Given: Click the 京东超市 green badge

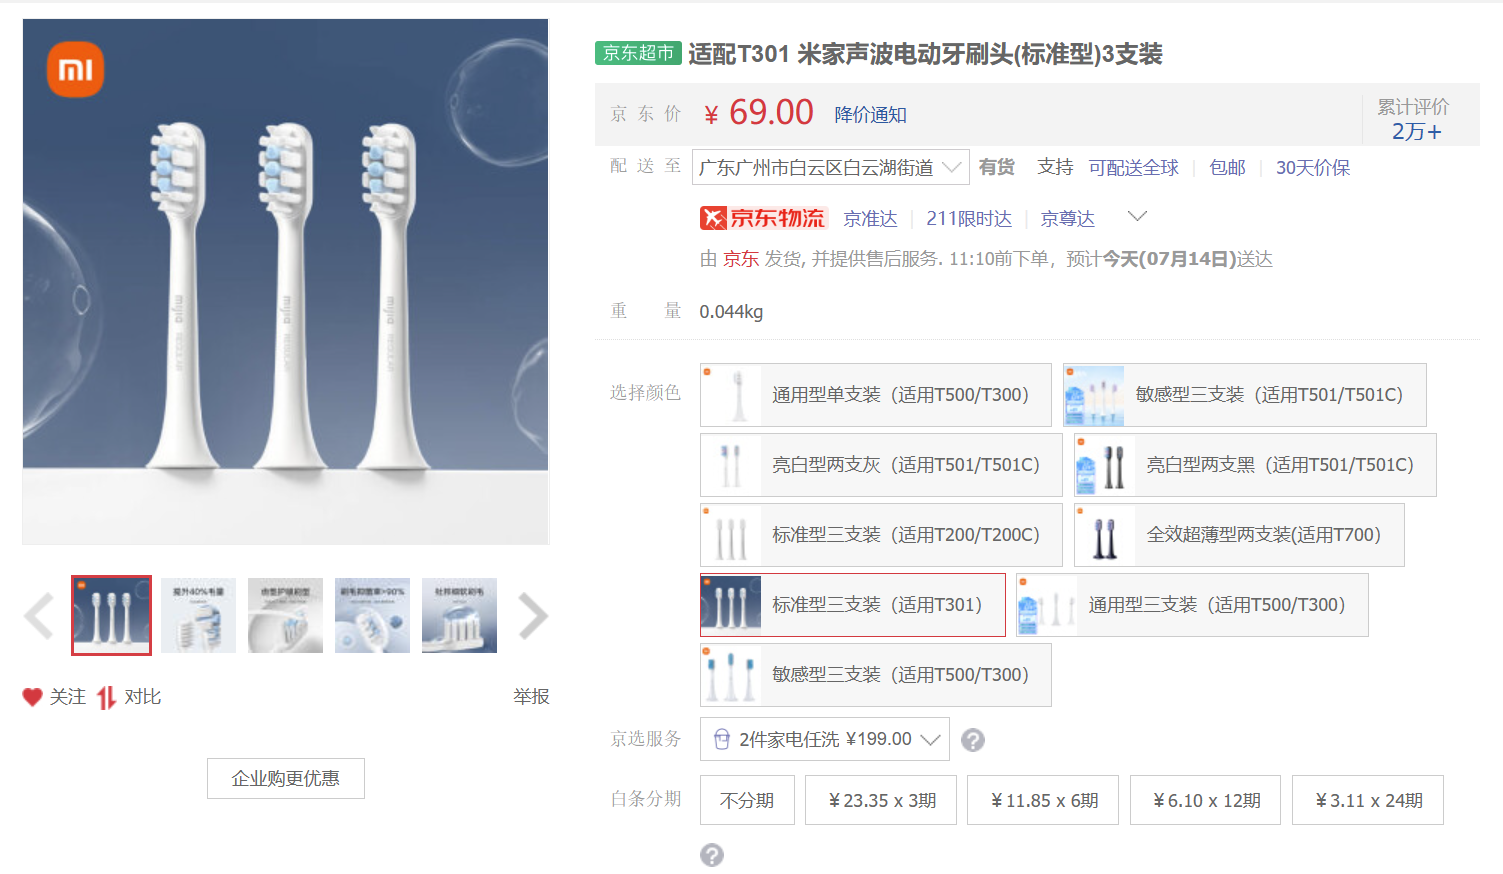Looking at the screenshot, I should 638,53.
